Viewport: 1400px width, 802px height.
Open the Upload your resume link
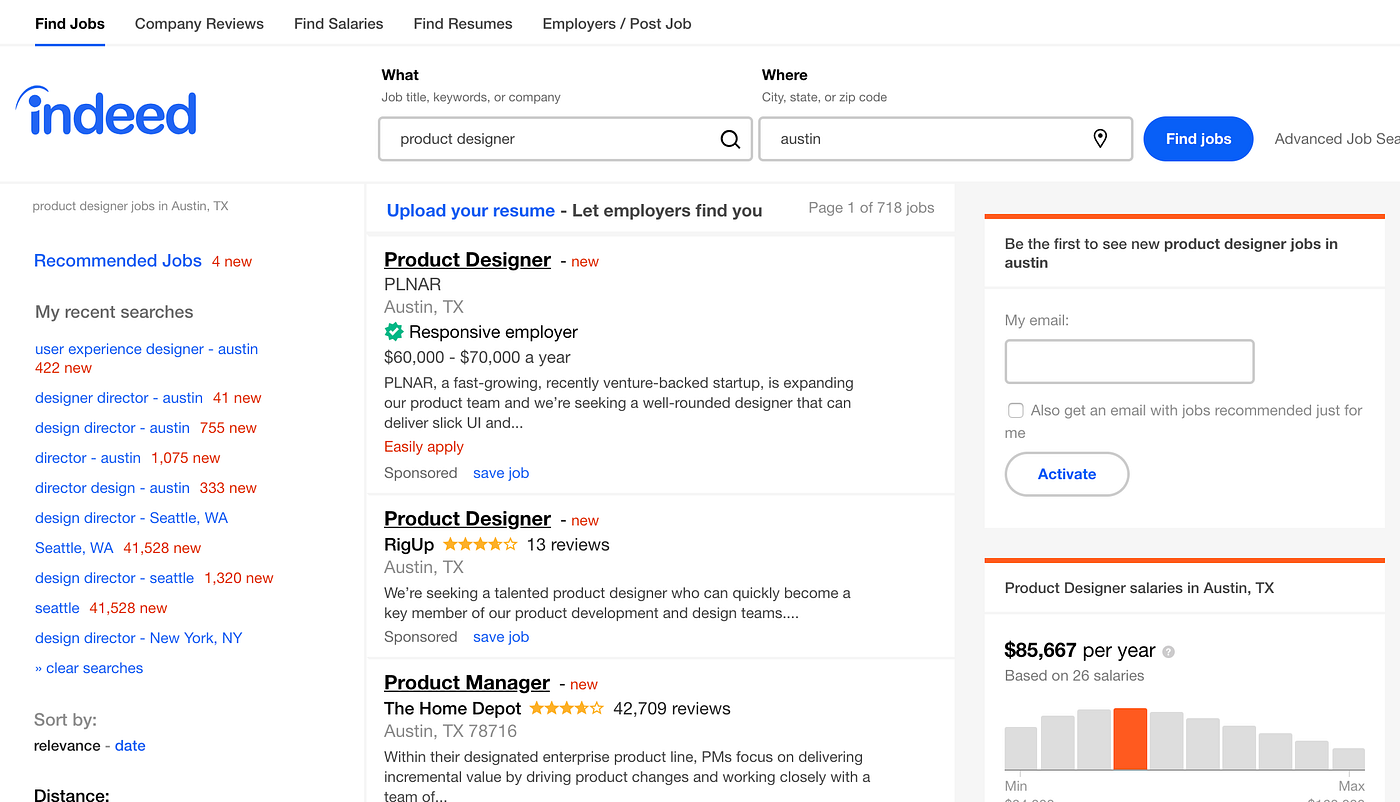(470, 211)
